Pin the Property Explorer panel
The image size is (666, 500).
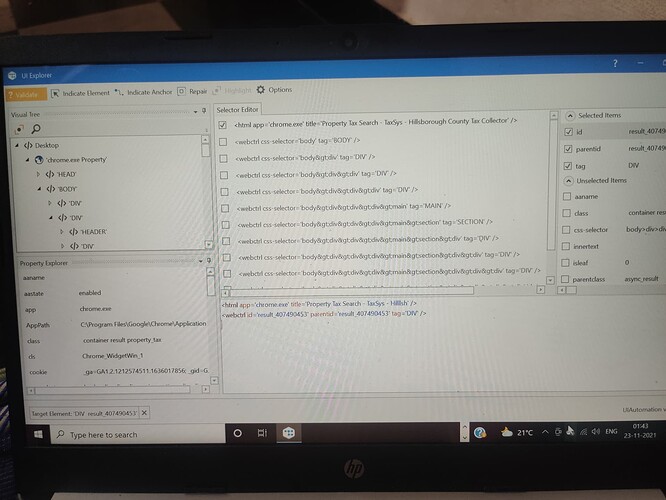pyautogui.click(x=209, y=260)
